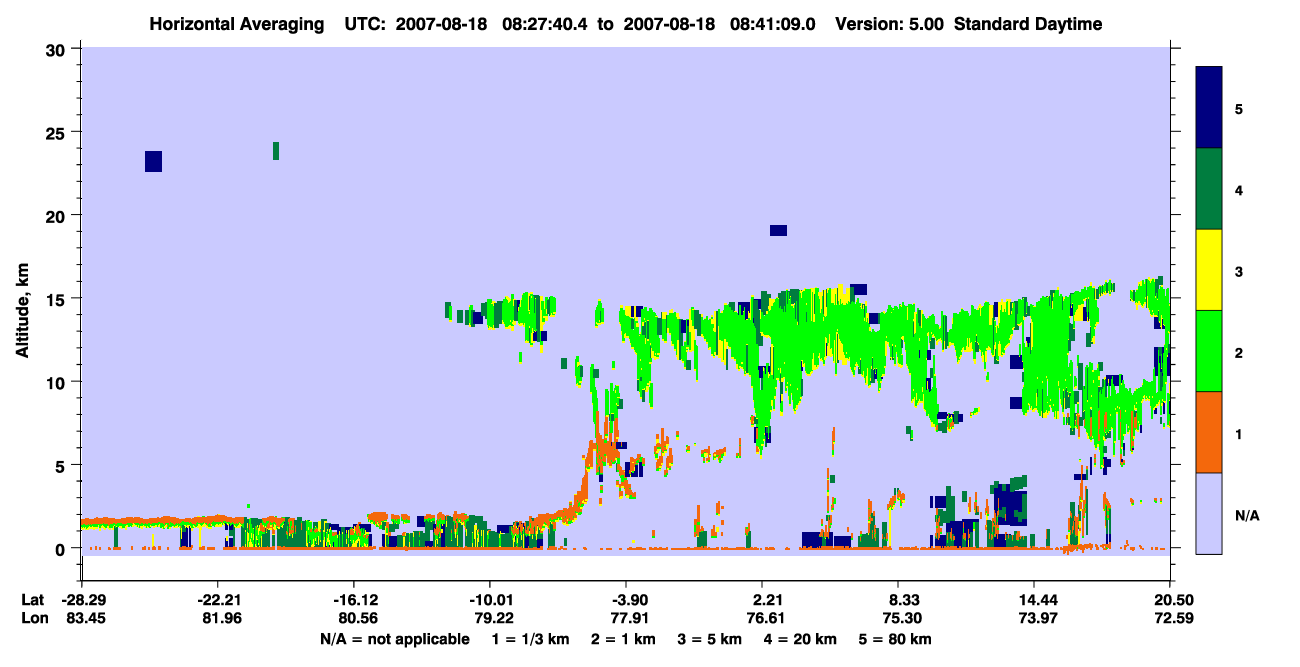The width and height of the screenshot is (1300, 667).
Task: Click the '5 = 80 km' legend text
Action: 895,639
